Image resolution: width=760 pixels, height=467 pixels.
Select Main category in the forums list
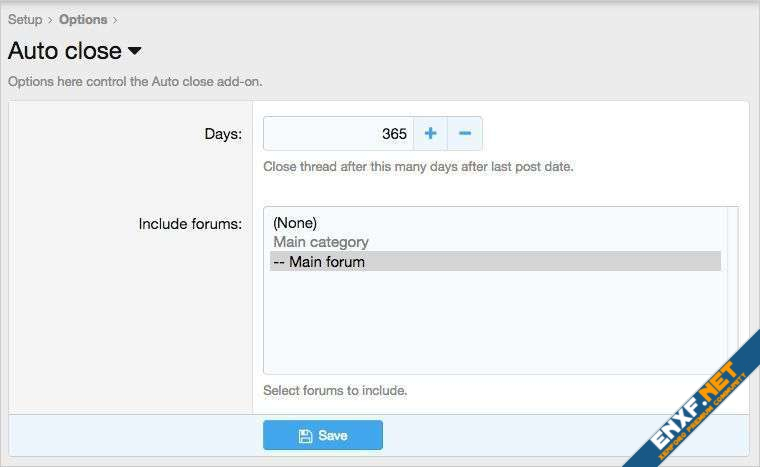click(321, 242)
